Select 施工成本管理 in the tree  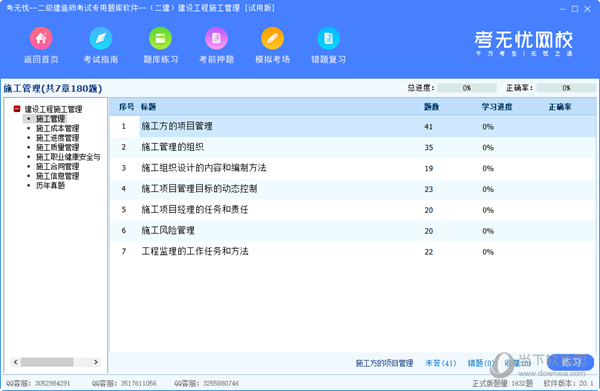click(x=57, y=128)
